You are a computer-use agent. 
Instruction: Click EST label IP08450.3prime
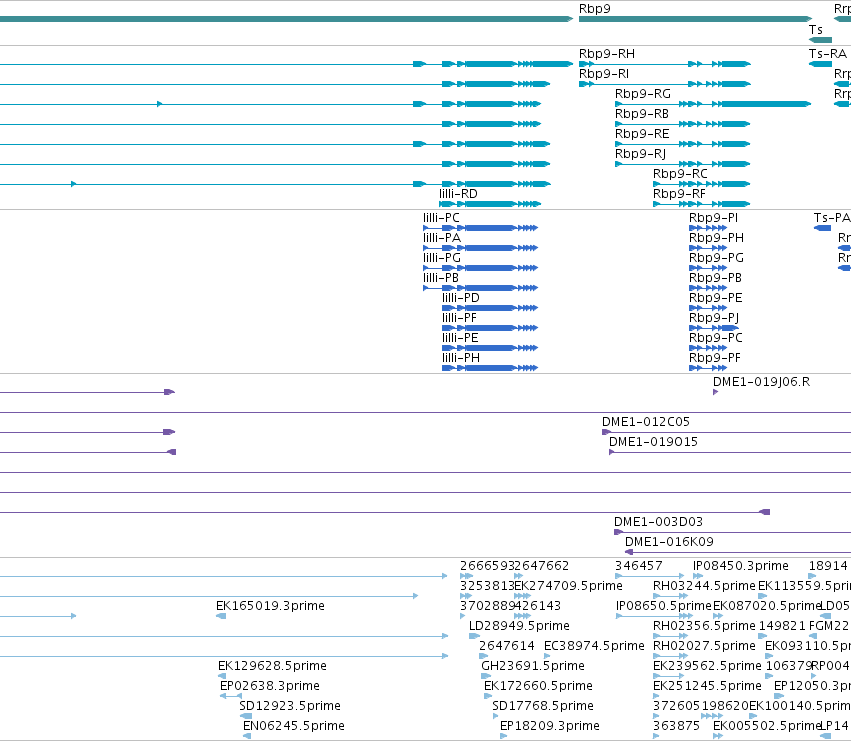[741, 566]
